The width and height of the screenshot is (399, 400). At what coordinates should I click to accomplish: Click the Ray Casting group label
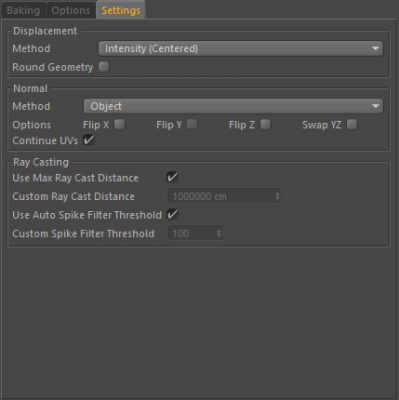click(41, 162)
